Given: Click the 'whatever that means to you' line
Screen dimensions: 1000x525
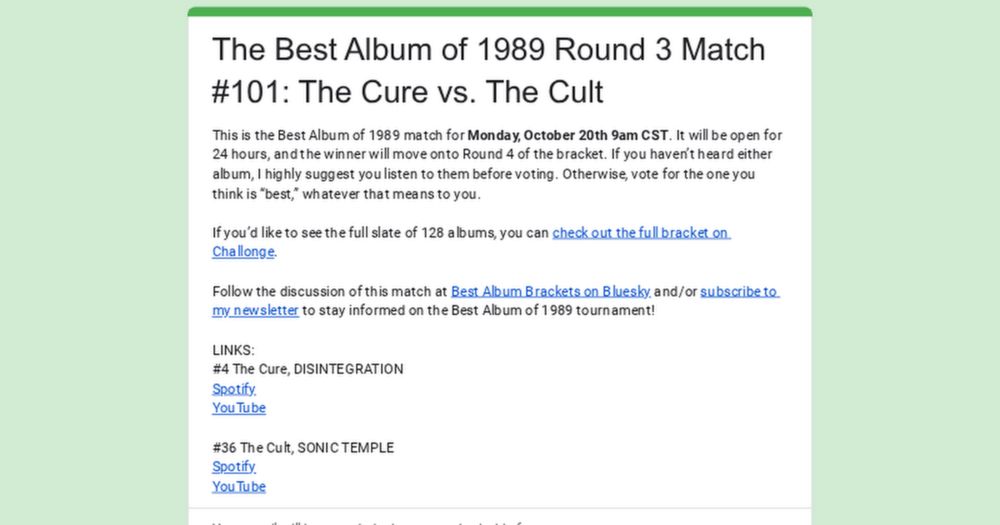Looking at the screenshot, I should pyautogui.click(x=346, y=194).
